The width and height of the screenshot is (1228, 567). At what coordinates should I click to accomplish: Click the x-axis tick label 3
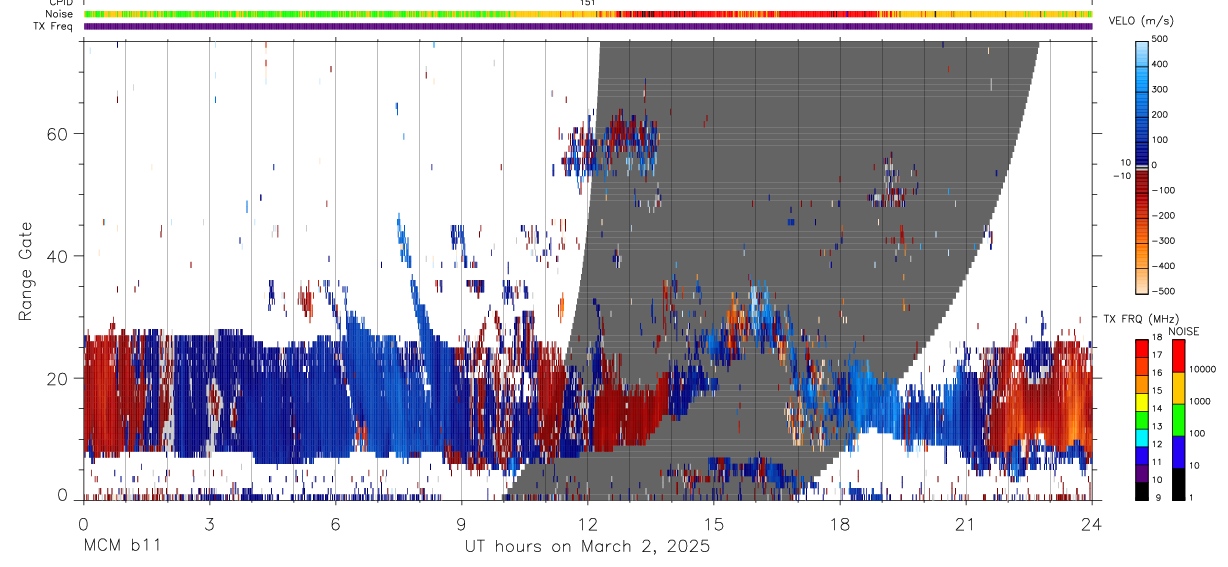click(209, 524)
